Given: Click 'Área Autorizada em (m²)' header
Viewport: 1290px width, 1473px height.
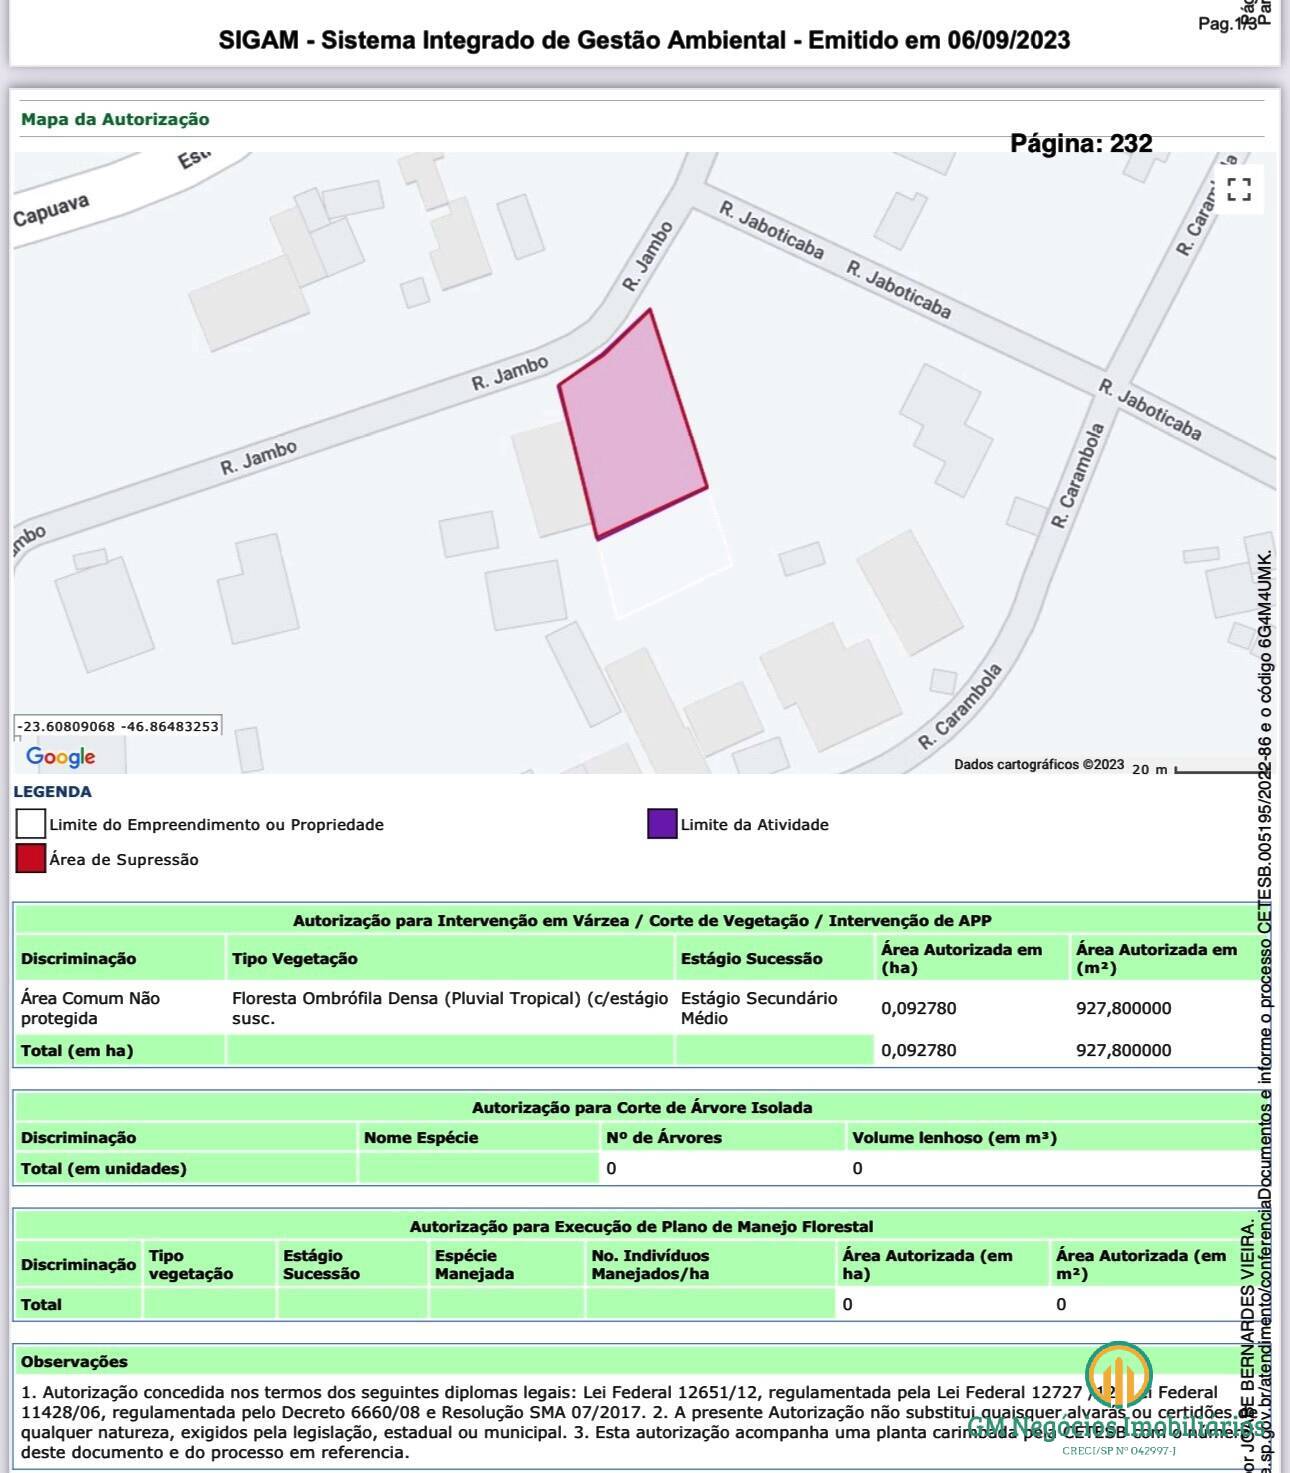Looking at the screenshot, I should 1156,958.
